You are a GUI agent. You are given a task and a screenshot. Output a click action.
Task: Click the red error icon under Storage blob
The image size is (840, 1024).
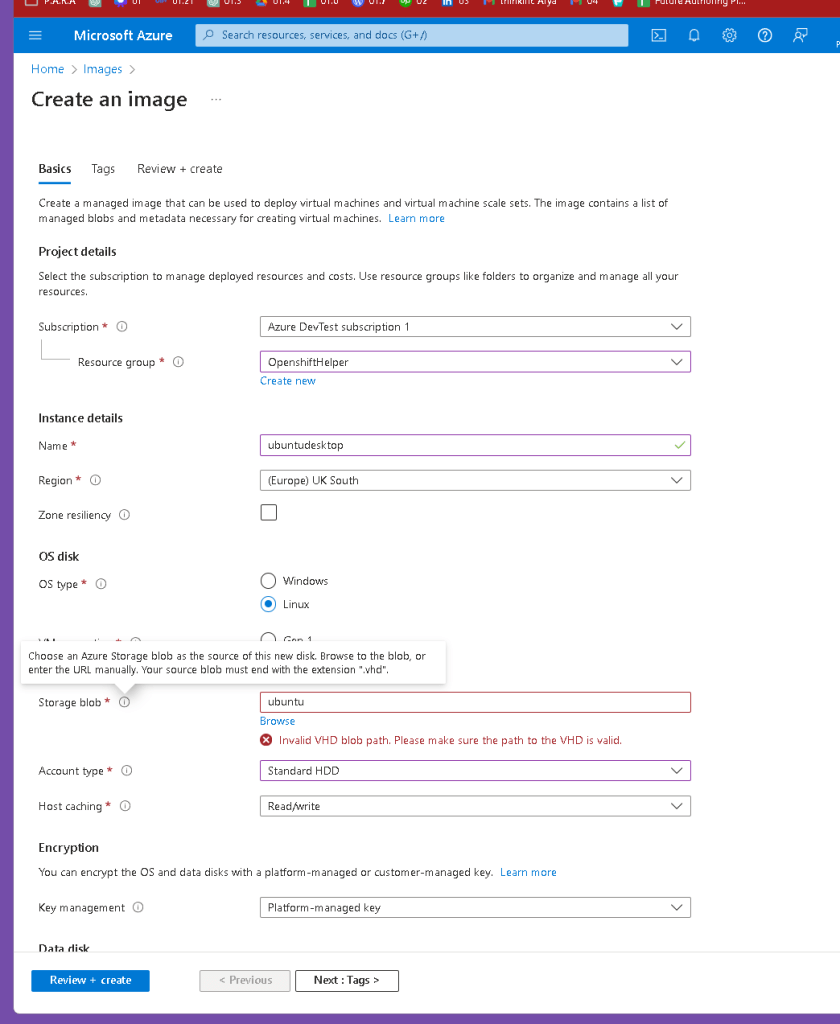point(266,740)
